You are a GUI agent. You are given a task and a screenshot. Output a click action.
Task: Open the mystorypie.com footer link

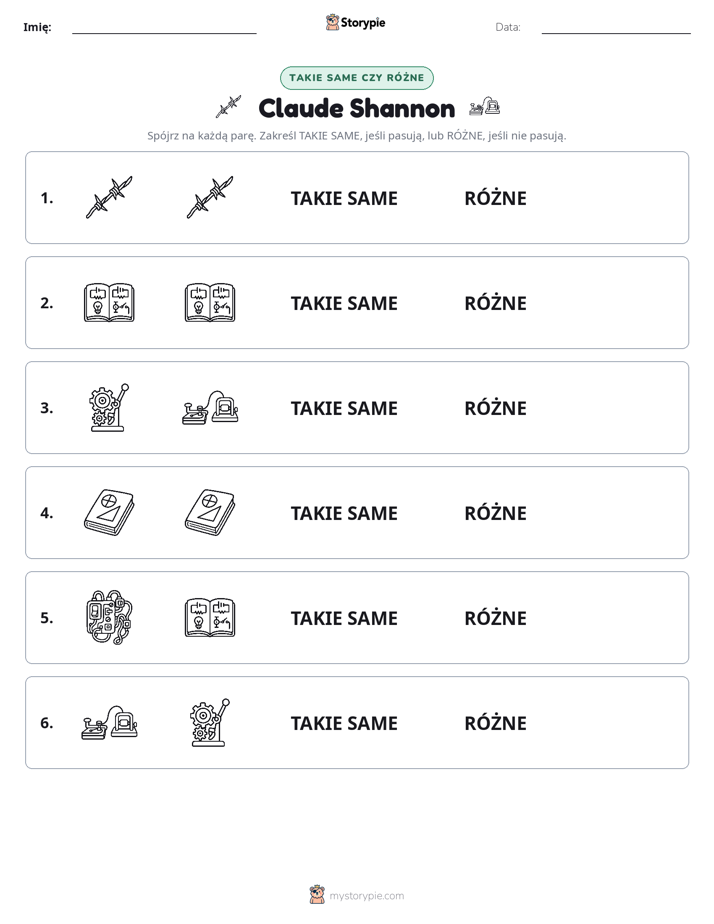pos(357,895)
